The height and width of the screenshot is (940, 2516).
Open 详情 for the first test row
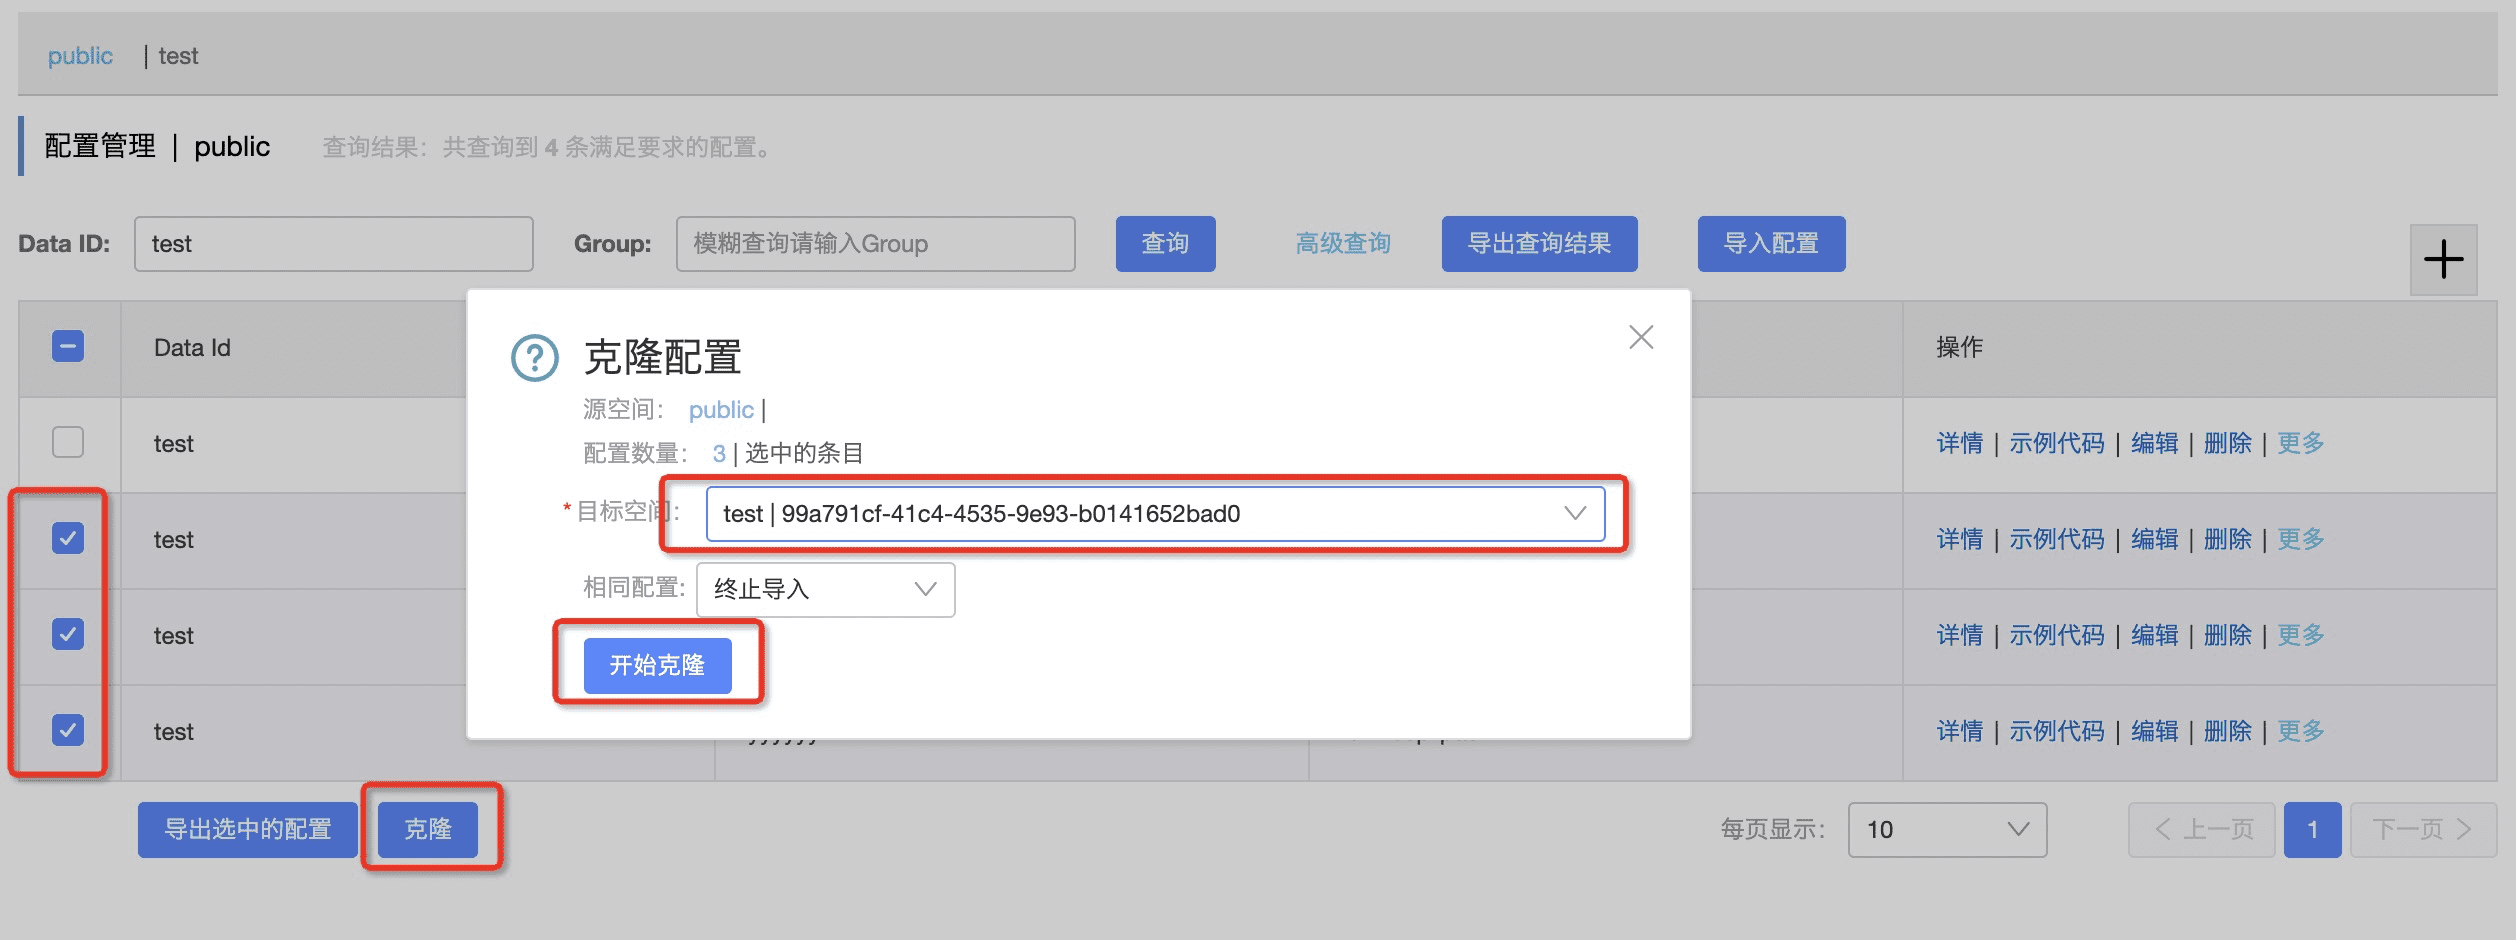coord(1960,442)
